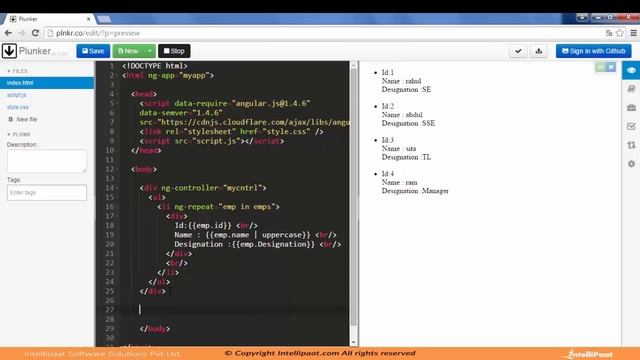Image resolution: width=640 pixels, height=360 pixels.
Task: Create a New plunk
Action: [128, 51]
